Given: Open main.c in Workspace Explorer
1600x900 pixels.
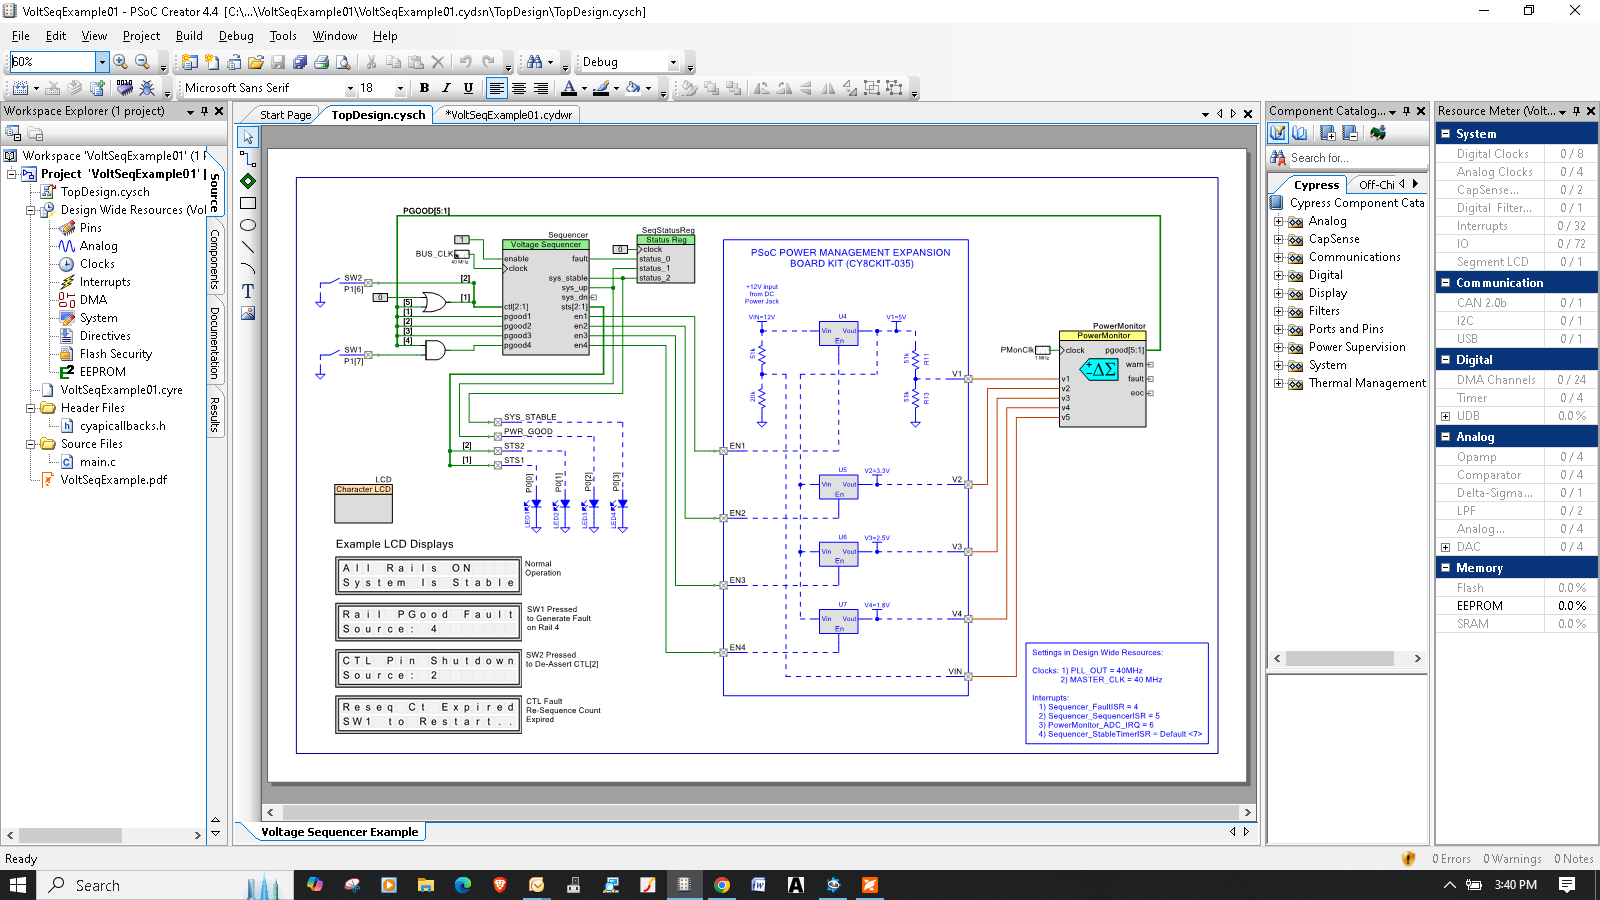Looking at the screenshot, I should click(97, 462).
